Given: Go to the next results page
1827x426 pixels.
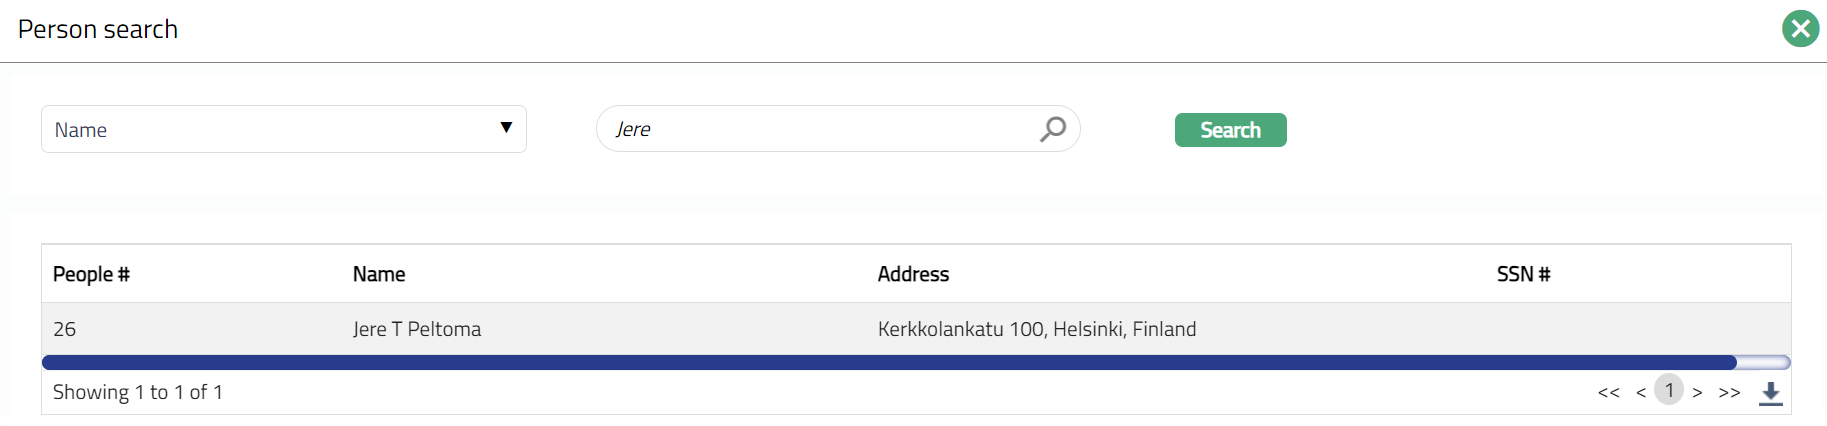Looking at the screenshot, I should 1697,392.
